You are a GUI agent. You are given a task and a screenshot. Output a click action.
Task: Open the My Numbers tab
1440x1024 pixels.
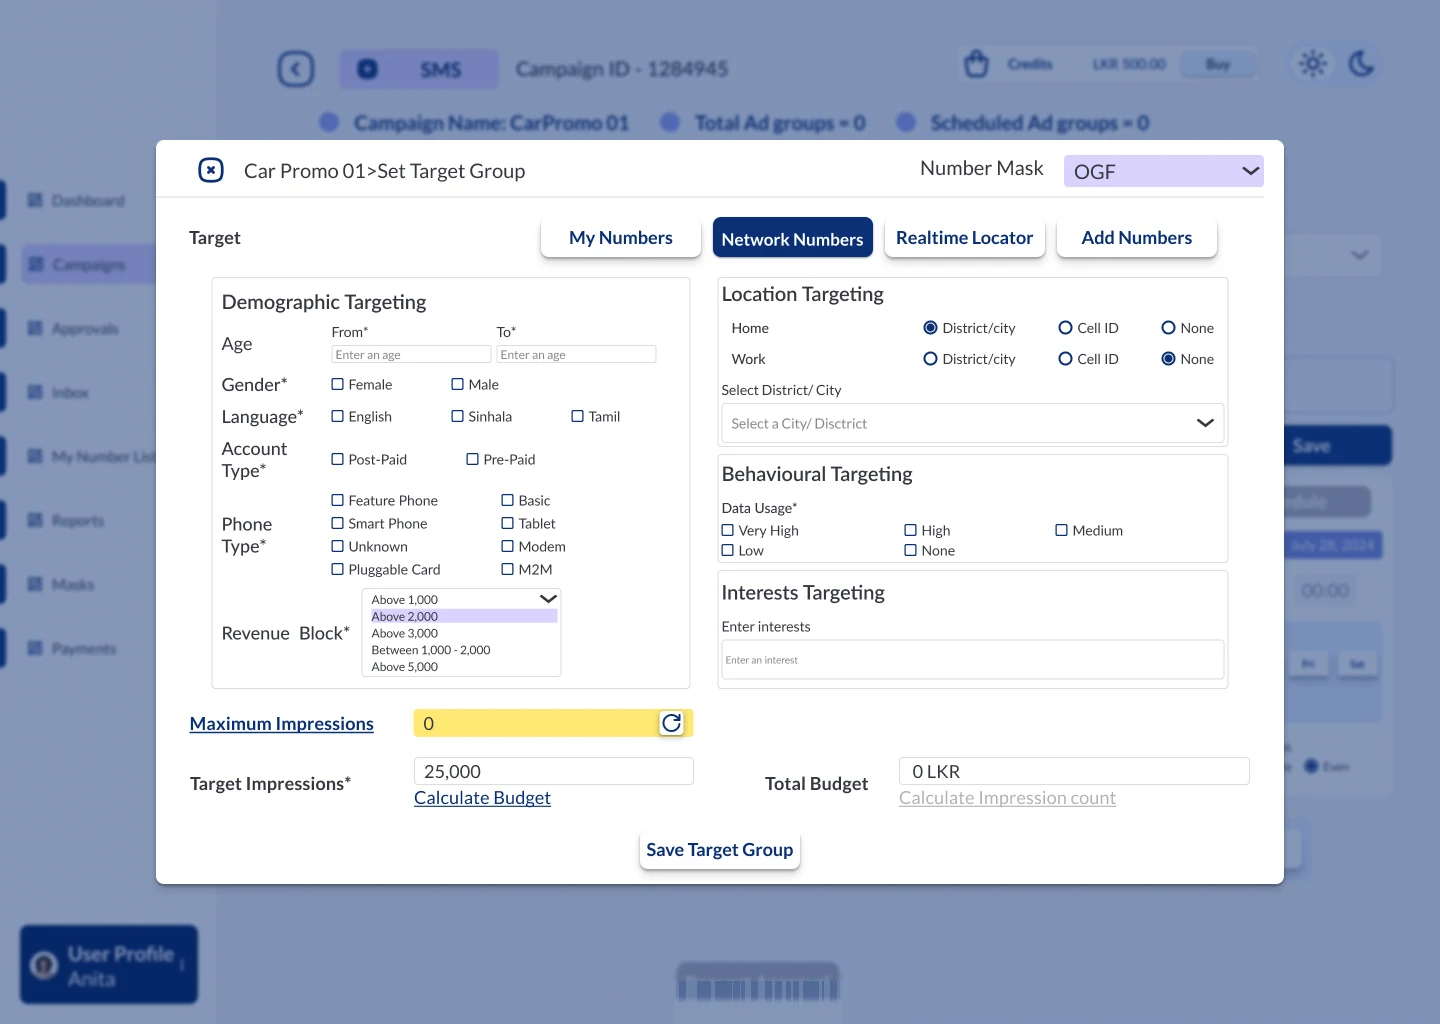[x=621, y=238]
